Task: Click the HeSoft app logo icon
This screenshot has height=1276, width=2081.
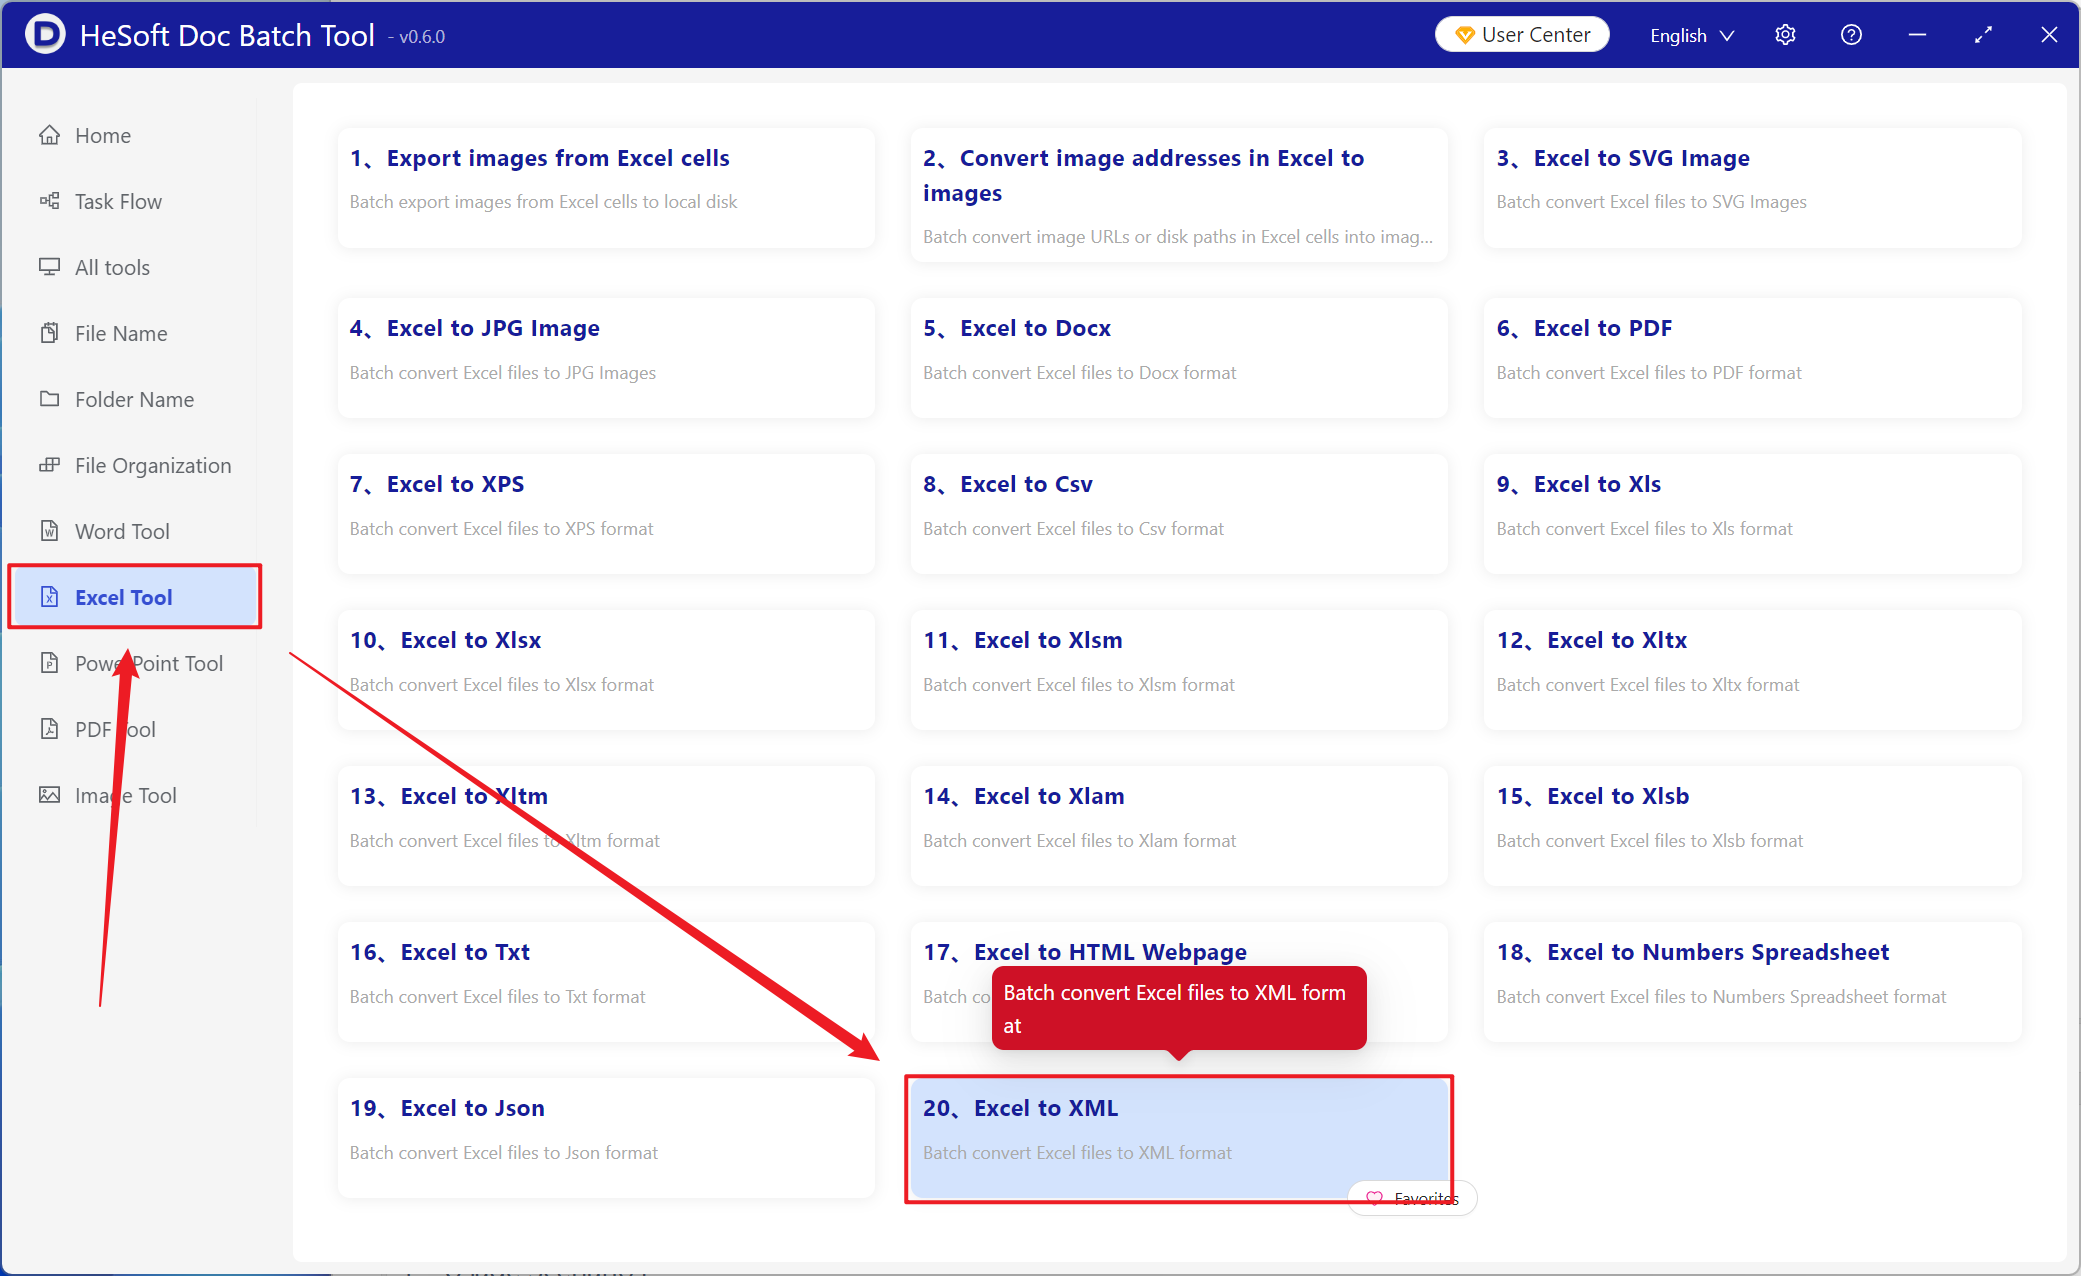Action: click(45, 34)
